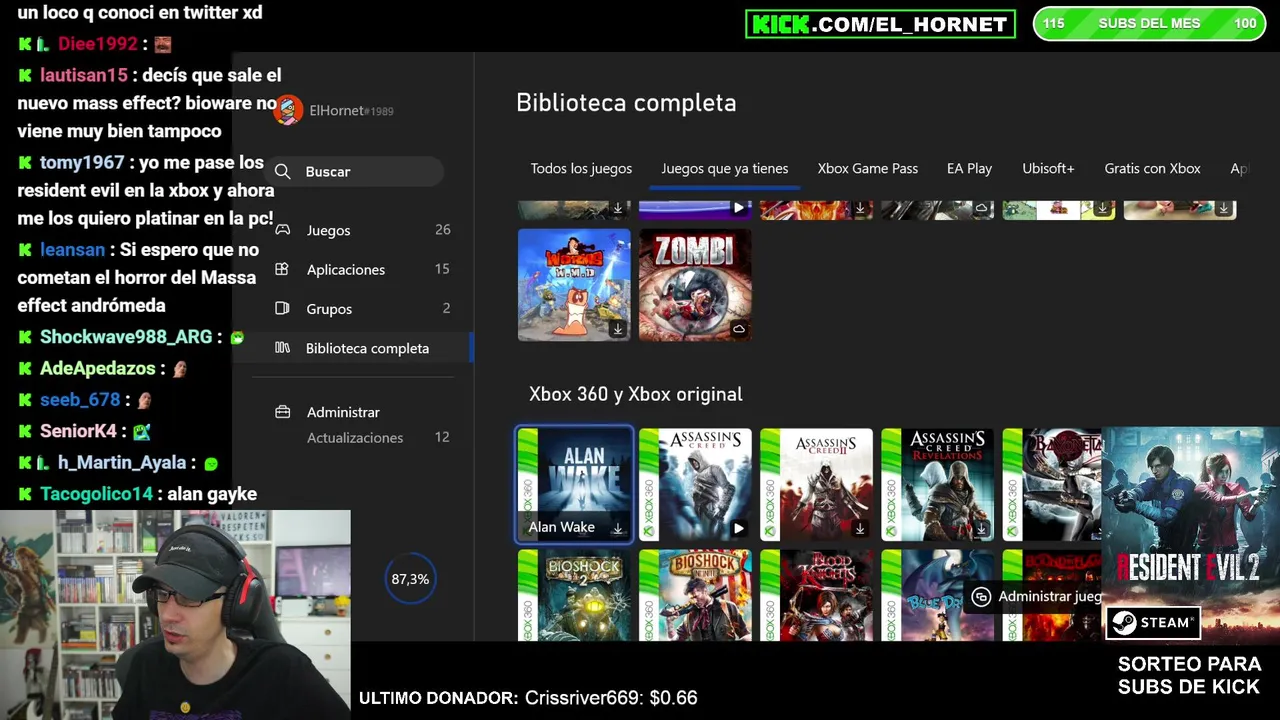Open the Juegos controller icon
This screenshot has height=720, width=1280.
pyautogui.click(x=283, y=230)
